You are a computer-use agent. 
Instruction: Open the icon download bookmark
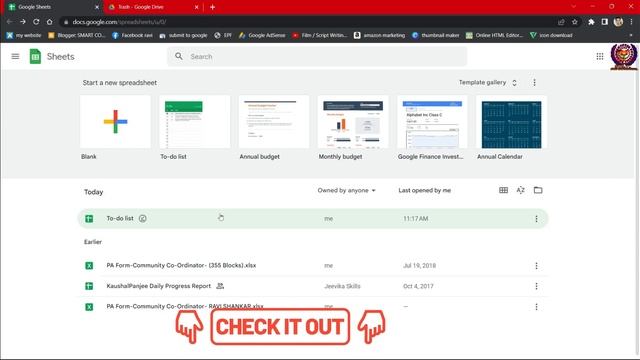pyautogui.click(x=551, y=36)
